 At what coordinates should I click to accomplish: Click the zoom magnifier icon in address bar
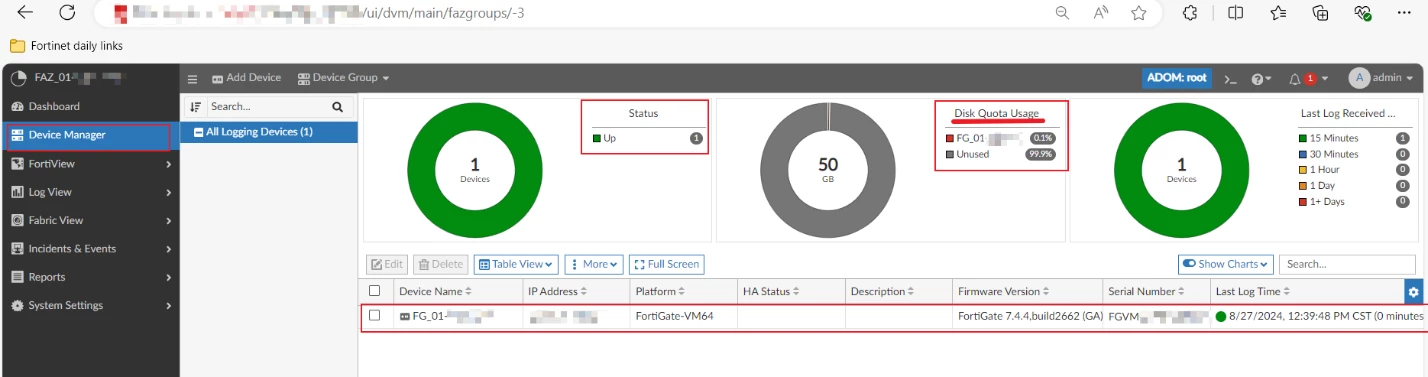coord(1062,13)
